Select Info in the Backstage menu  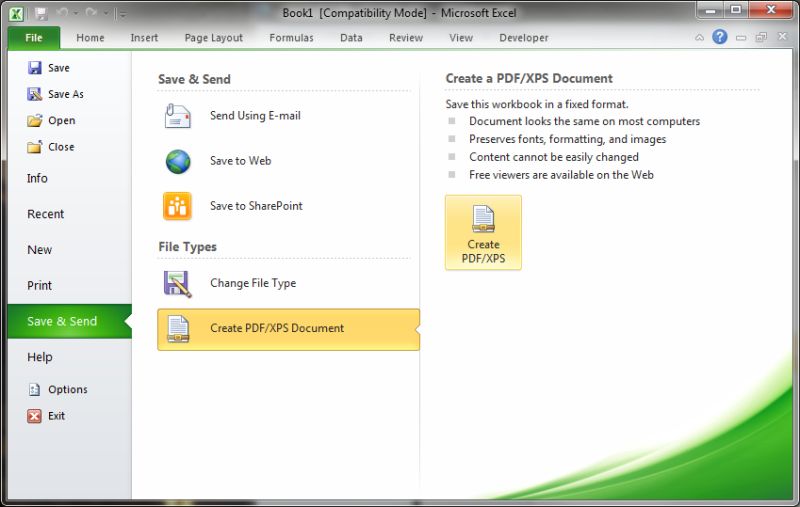coord(37,179)
